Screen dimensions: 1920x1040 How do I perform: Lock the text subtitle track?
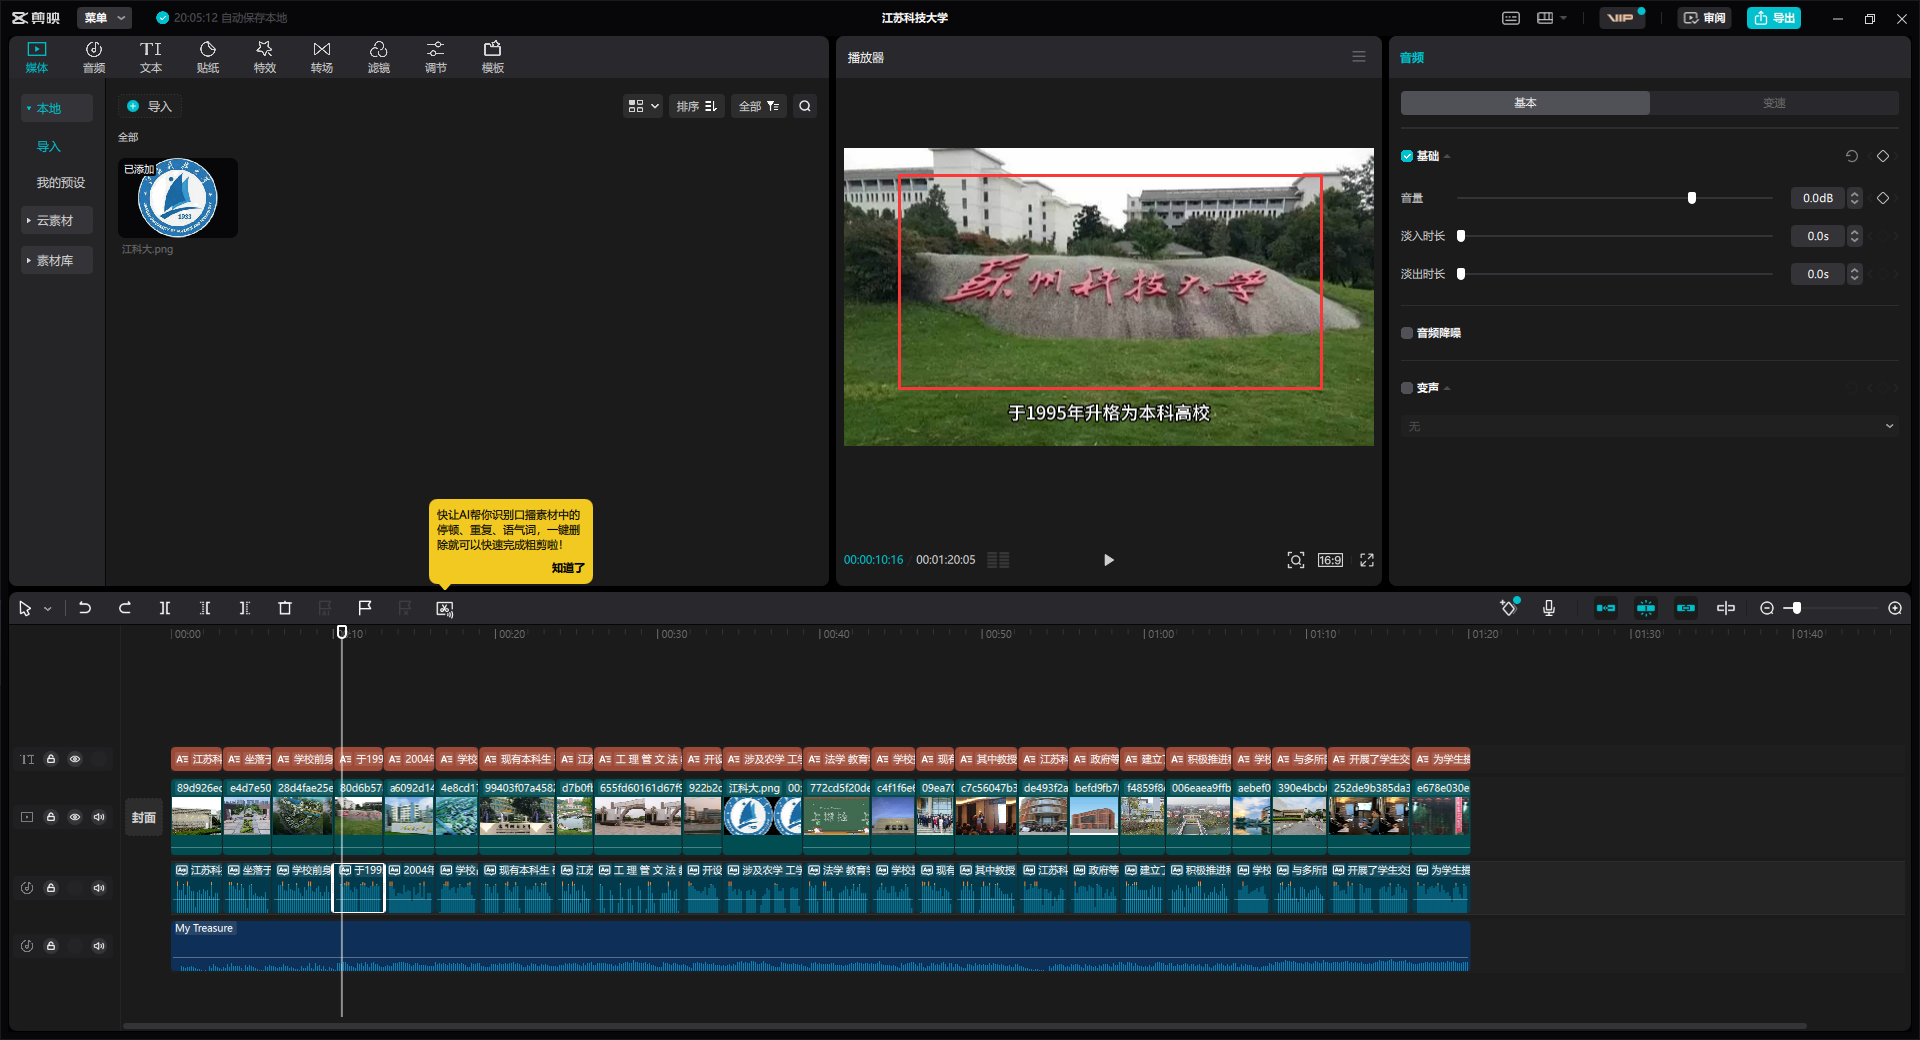click(x=51, y=759)
